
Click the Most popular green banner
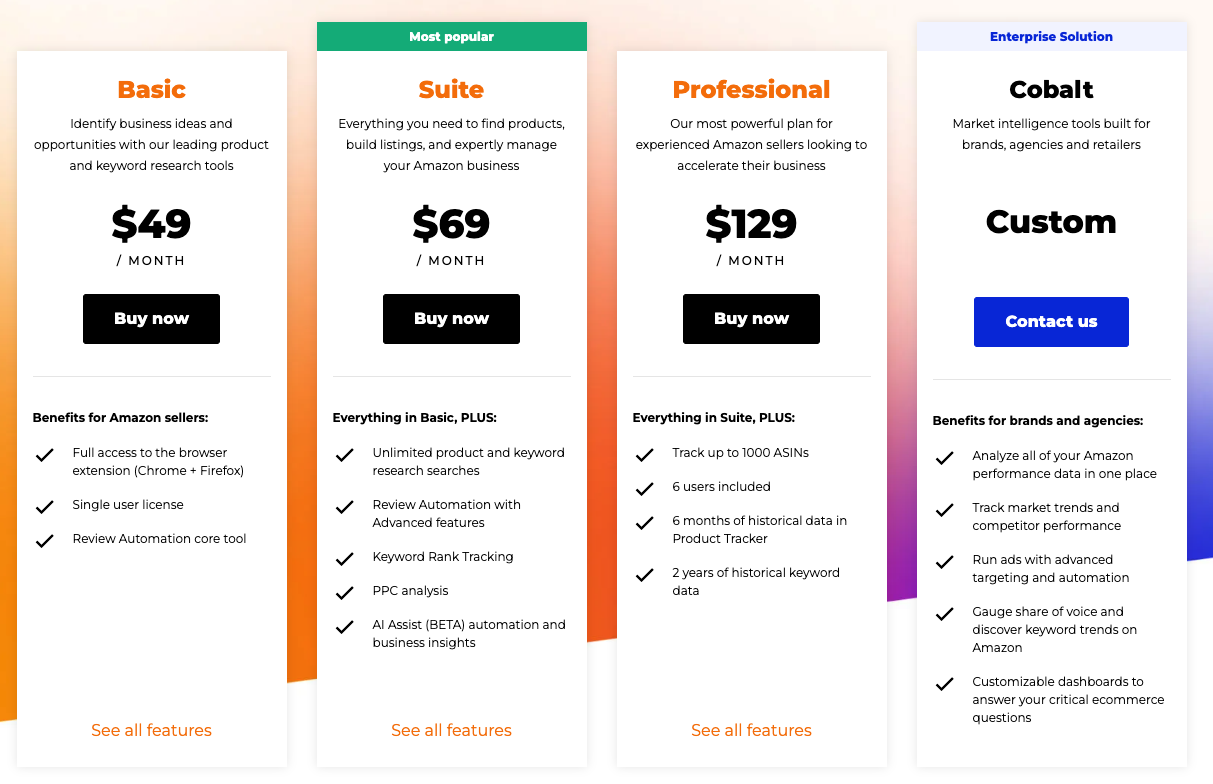tap(451, 37)
